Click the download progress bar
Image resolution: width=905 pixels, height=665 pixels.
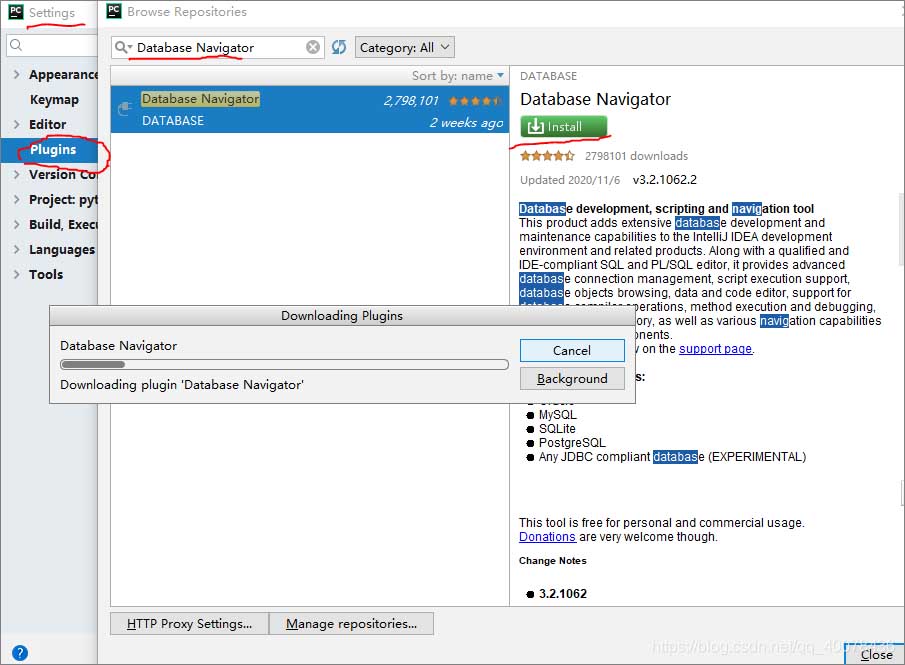[284, 365]
